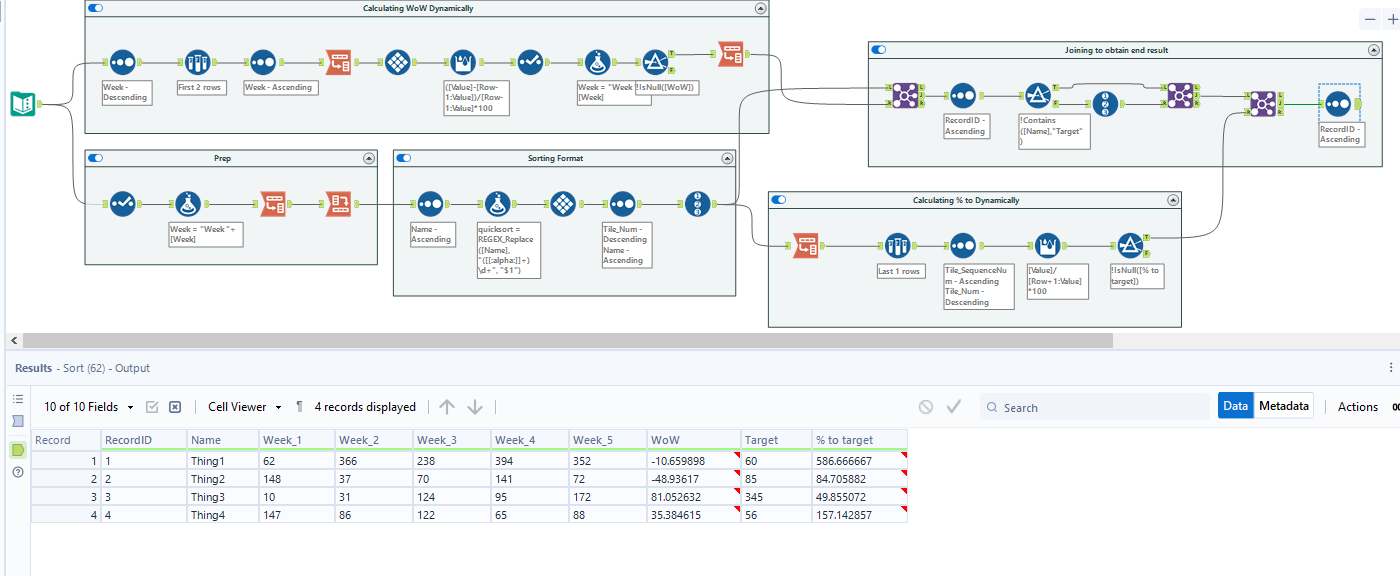Select the Record ID tool in Sorting Format

[699, 204]
